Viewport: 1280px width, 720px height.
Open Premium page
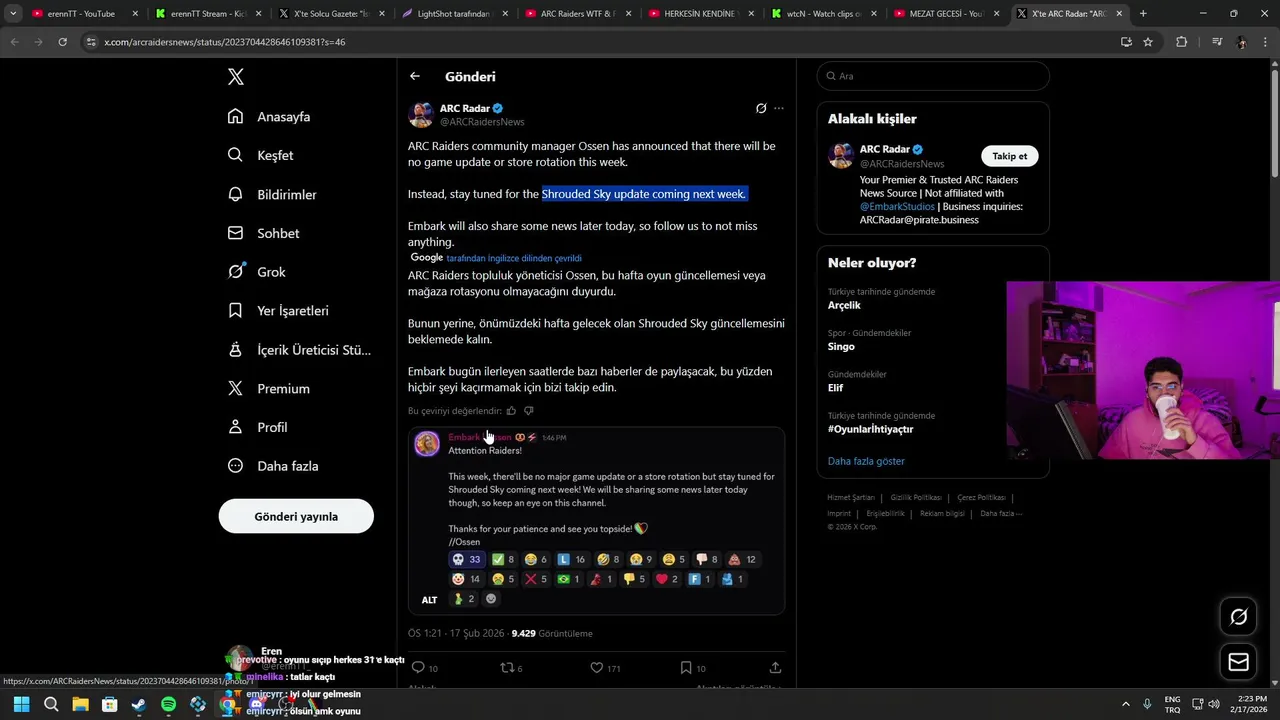pyautogui.click(x=268, y=388)
